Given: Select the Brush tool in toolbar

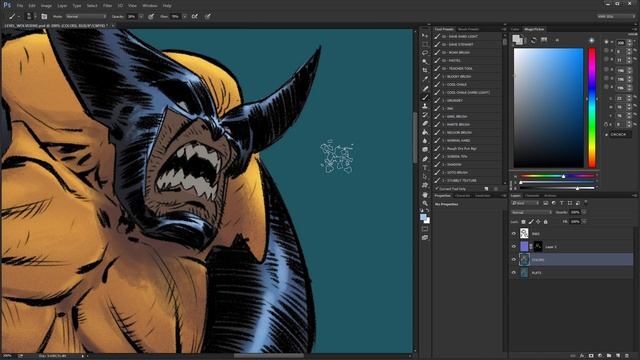Looking at the screenshot, I should [x=425, y=97].
